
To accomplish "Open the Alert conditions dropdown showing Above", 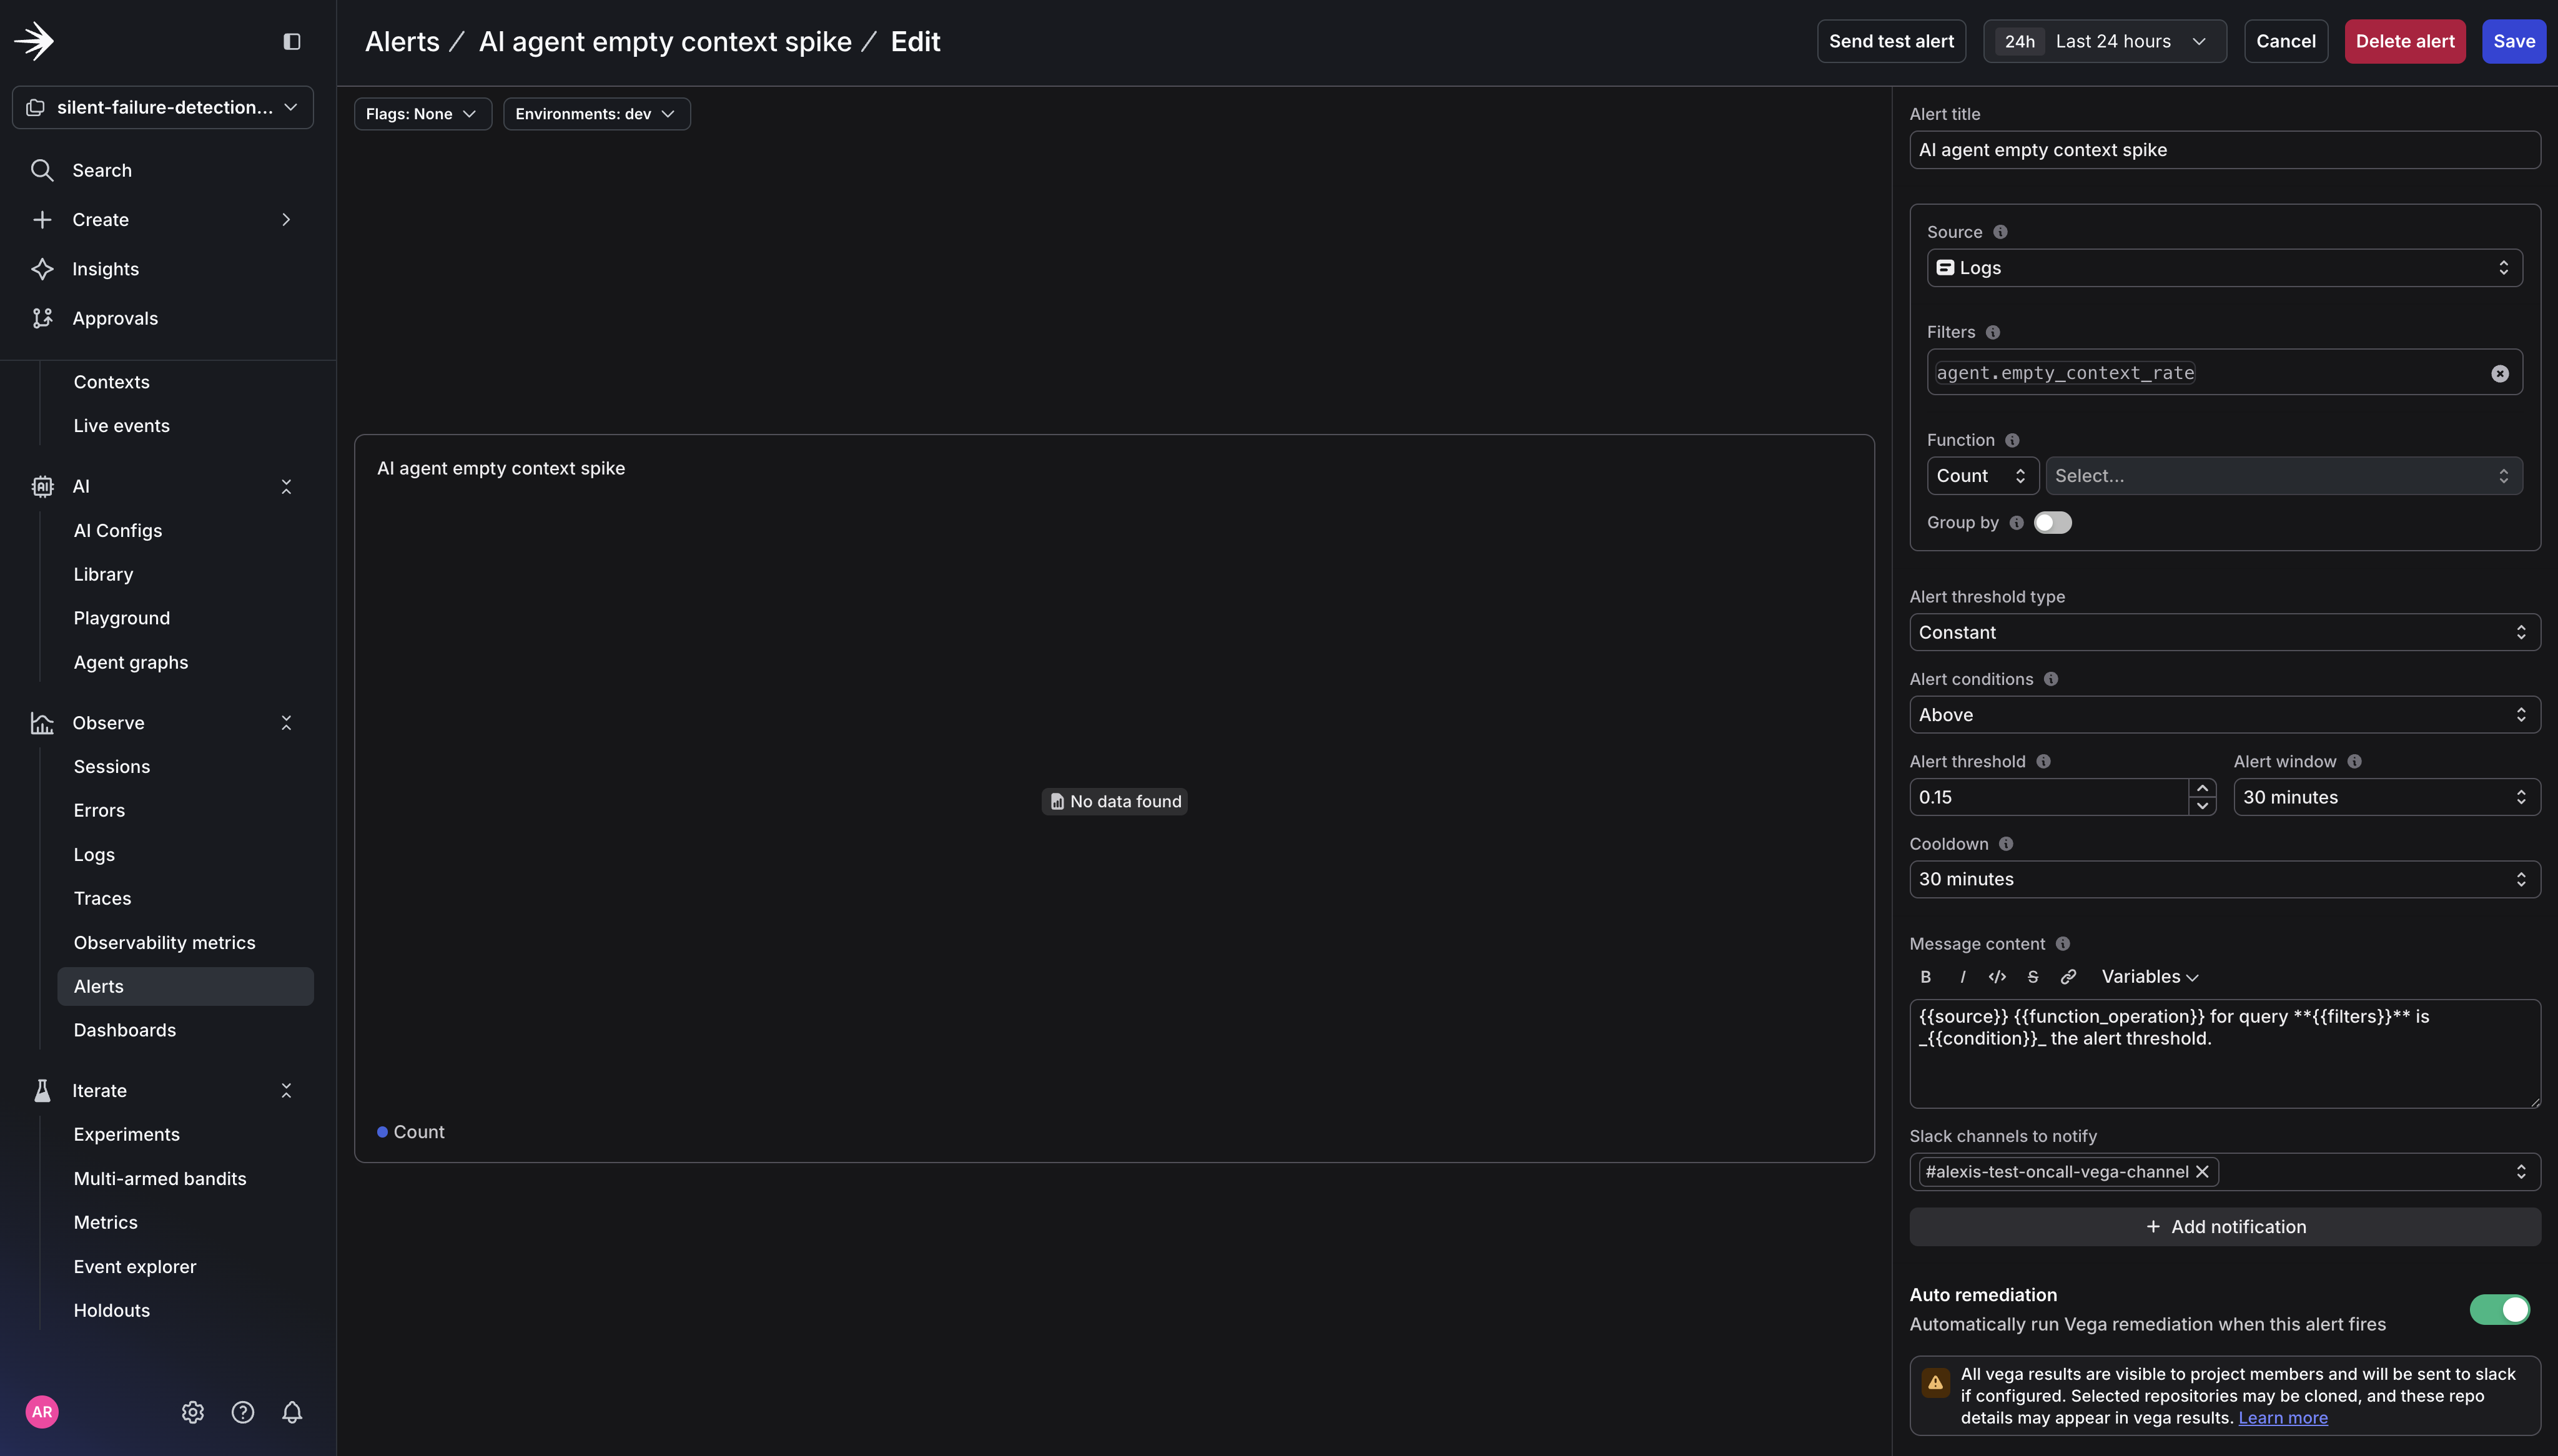I will (x=2224, y=714).
